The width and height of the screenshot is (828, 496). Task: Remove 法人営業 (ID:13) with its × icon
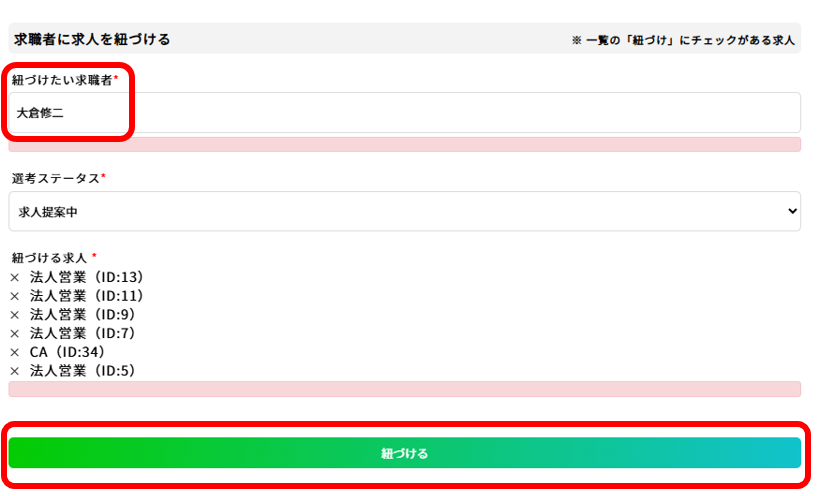pyautogui.click(x=15, y=278)
